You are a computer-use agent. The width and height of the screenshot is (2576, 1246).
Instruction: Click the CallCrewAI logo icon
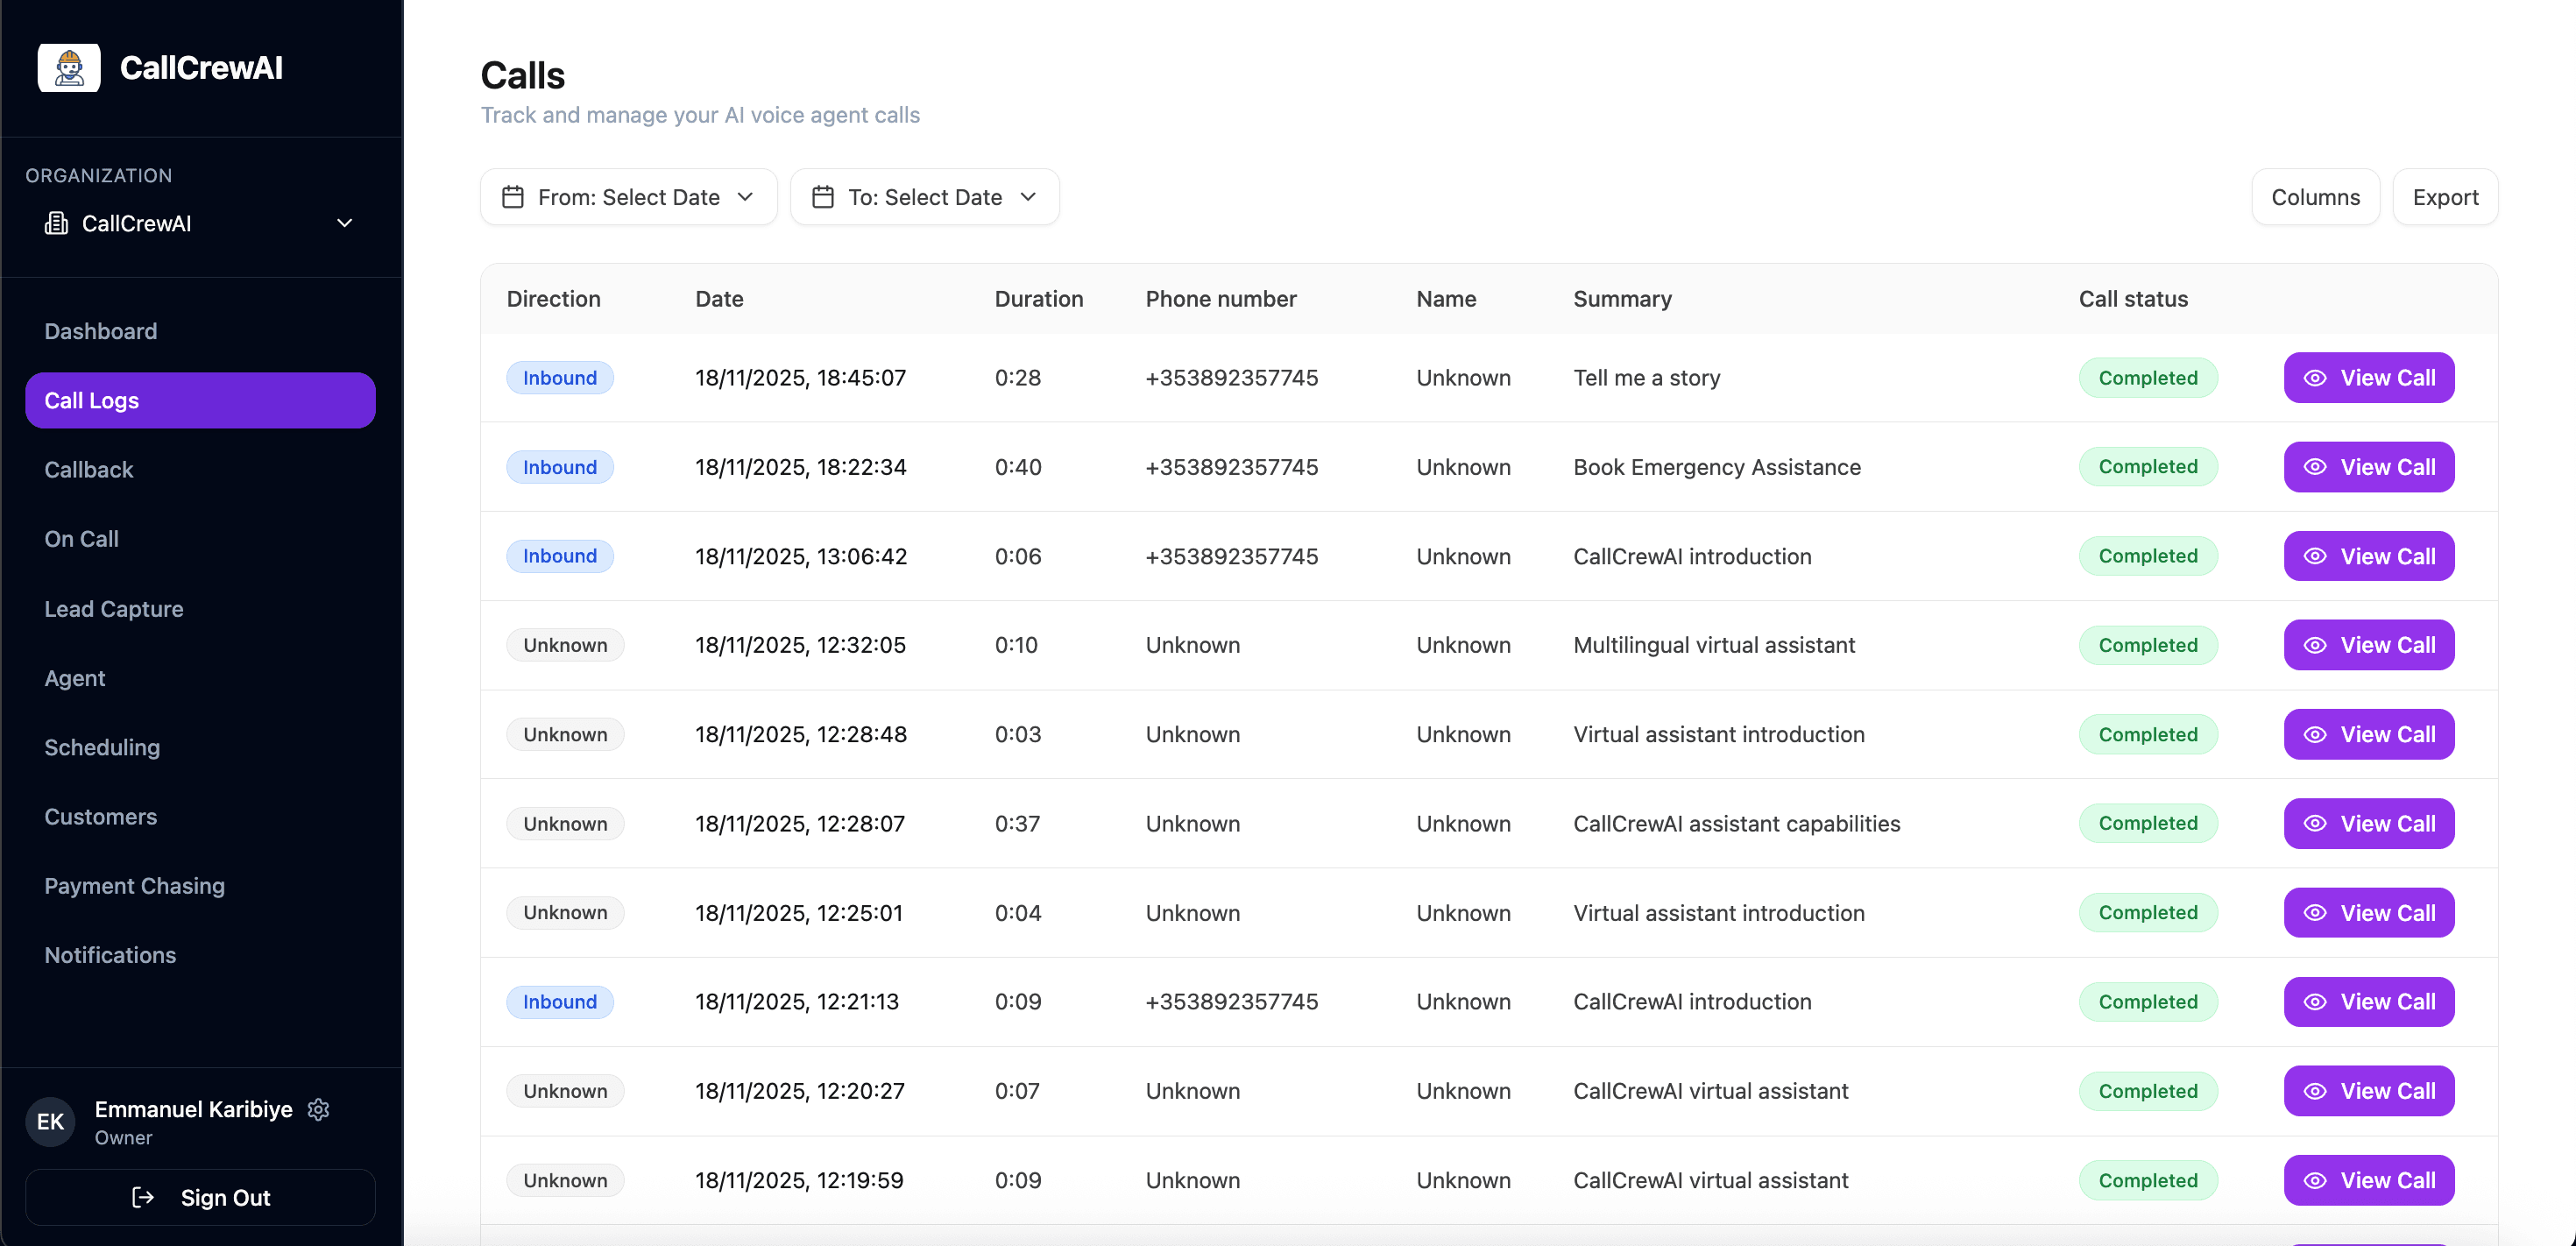point(68,67)
